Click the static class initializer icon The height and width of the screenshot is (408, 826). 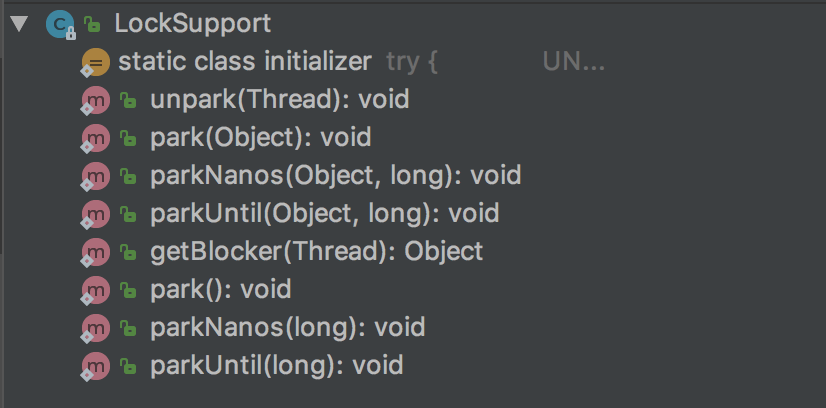(x=95, y=63)
